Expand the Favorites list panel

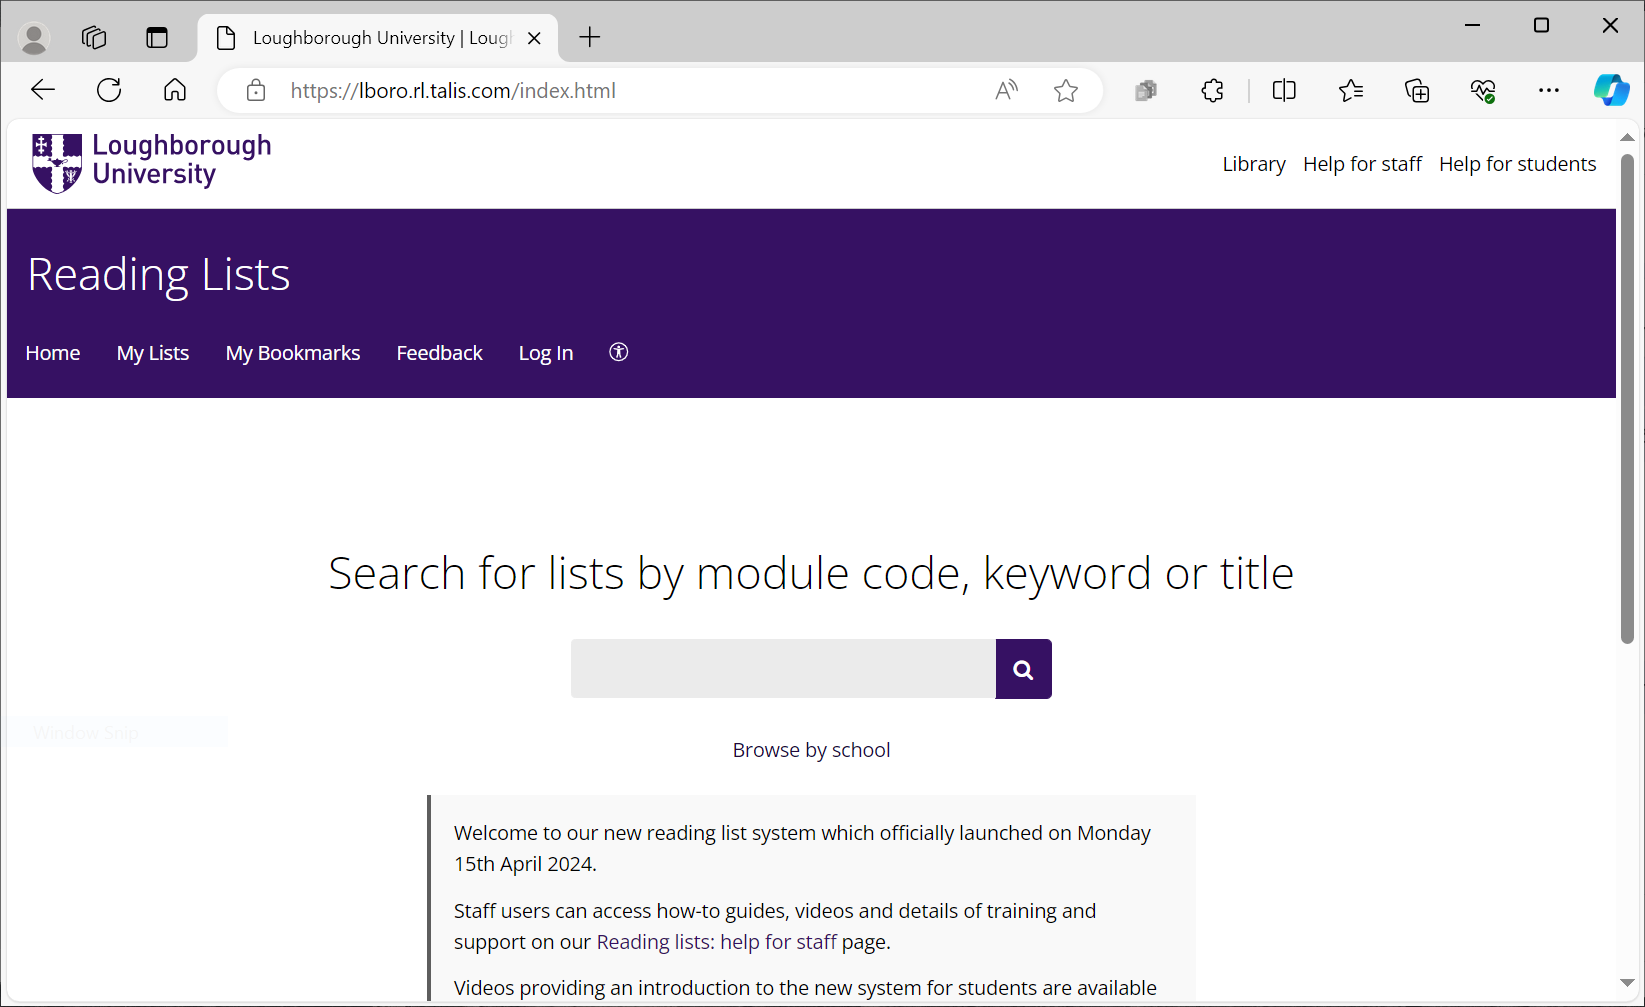pyautogui.click(x=1350, y=91)
